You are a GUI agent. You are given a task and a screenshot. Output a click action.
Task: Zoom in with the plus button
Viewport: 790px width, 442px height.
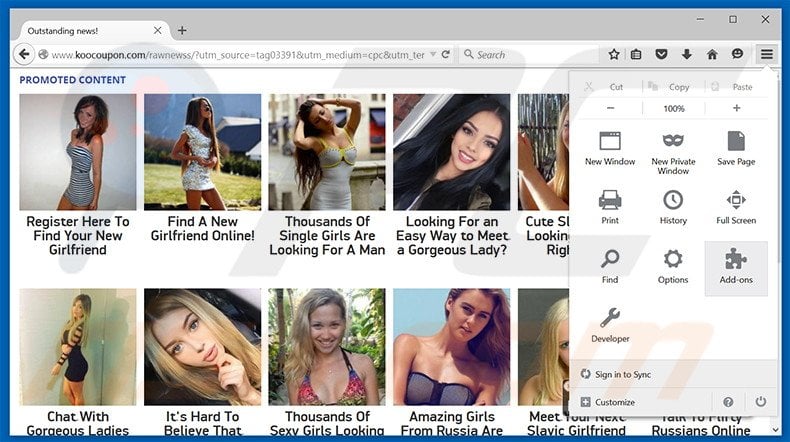[736, 108]
